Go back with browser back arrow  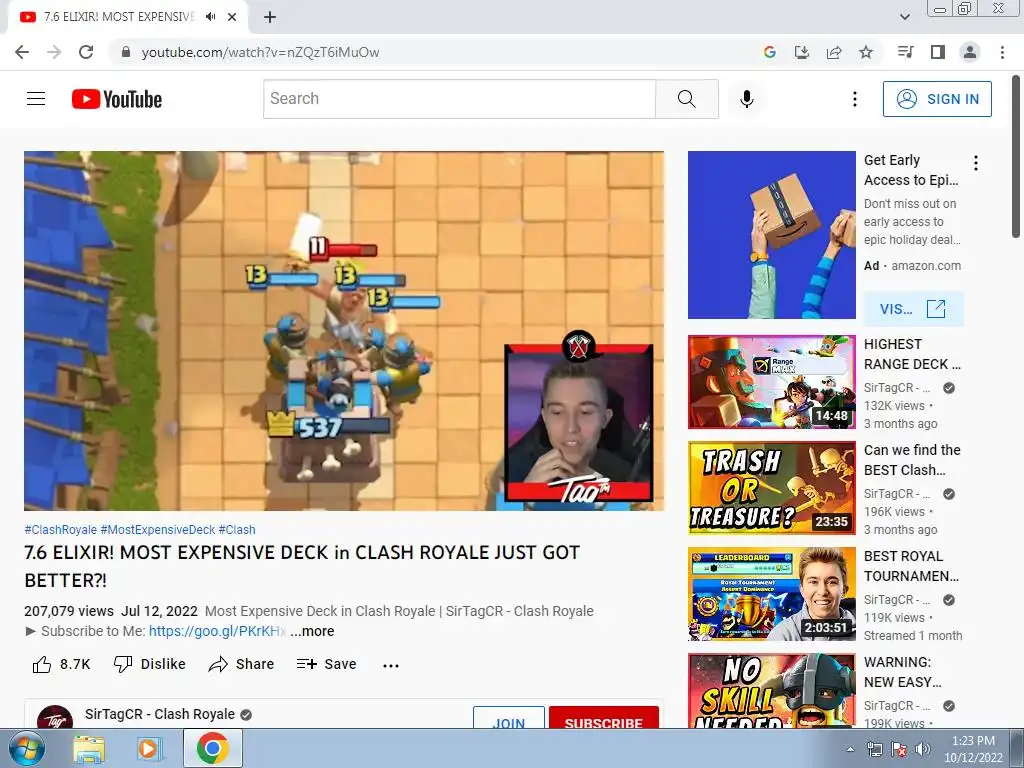point(22,52)
